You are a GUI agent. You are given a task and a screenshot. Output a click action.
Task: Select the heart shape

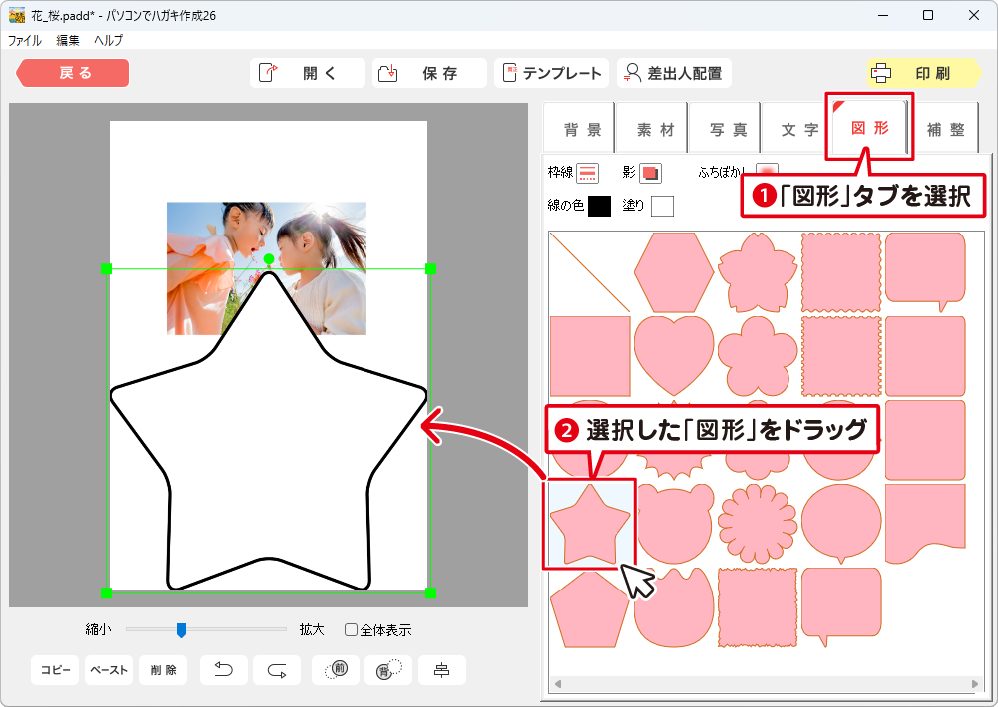point(674,355)
